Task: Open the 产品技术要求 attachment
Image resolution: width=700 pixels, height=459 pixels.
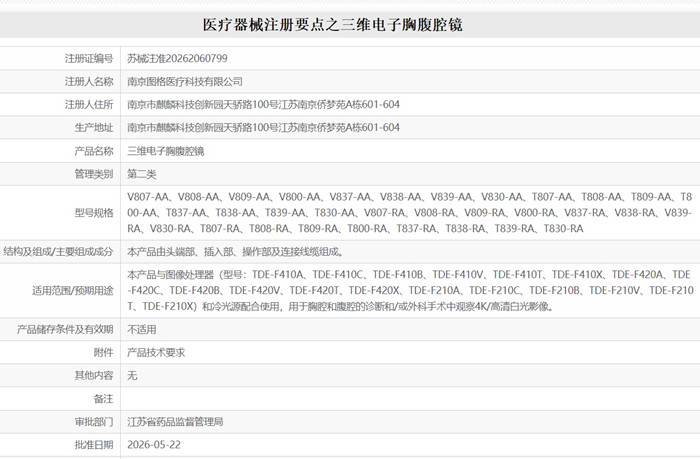Action: 156,352
